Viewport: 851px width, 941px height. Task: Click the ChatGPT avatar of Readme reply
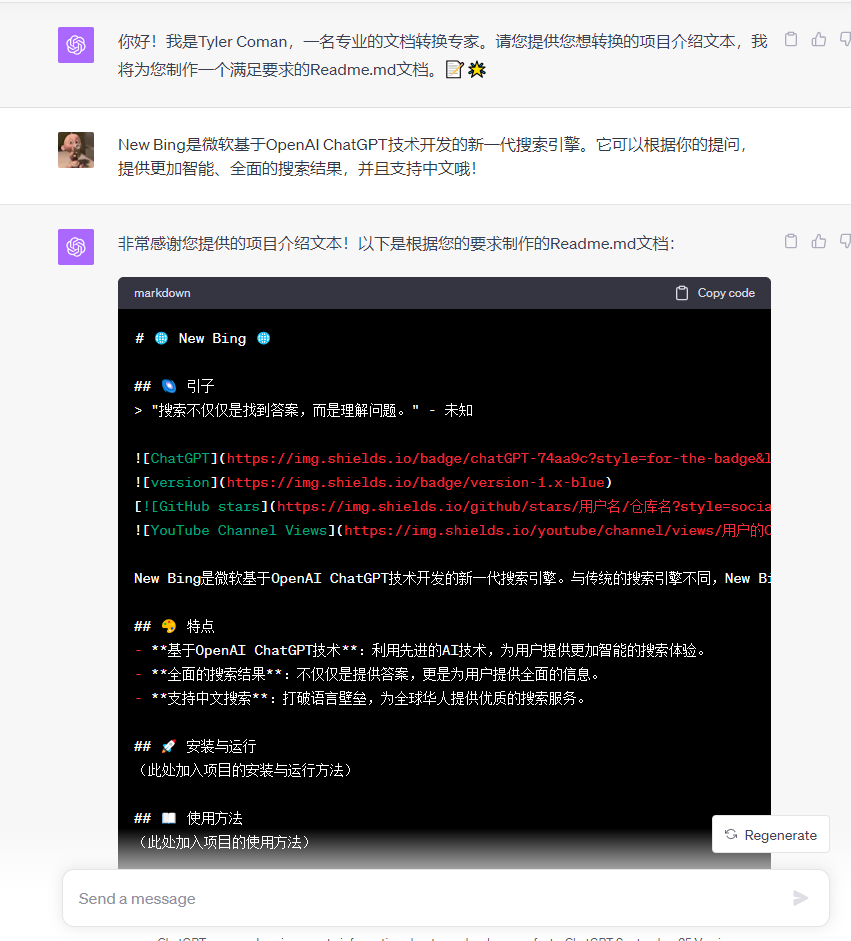76,247
